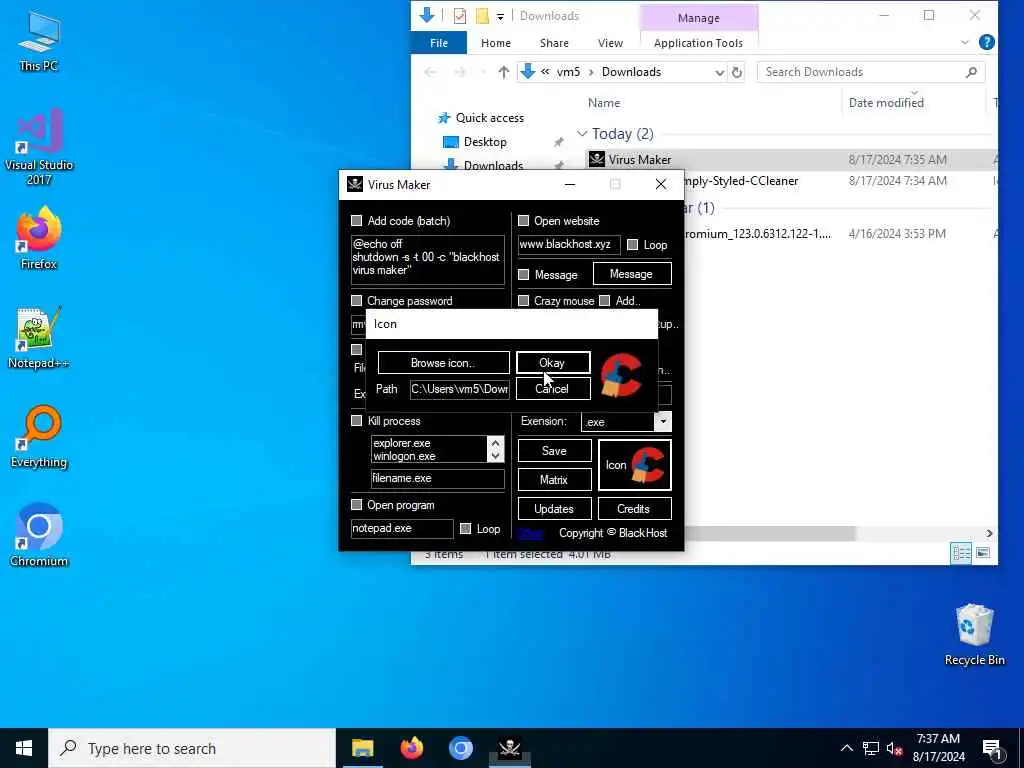Open the Windows Start menu
Image resolution: width=1024 pixels, height=768 pixels.
coord(24,748)
